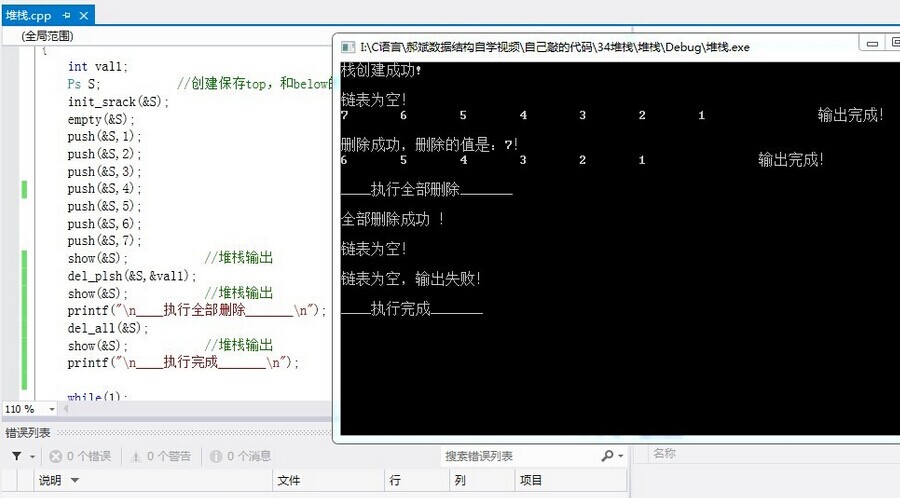Close the 堆栈.cpp tab
Image resolution: width=900 pixels, height=498 pixels.
point(83,15)
